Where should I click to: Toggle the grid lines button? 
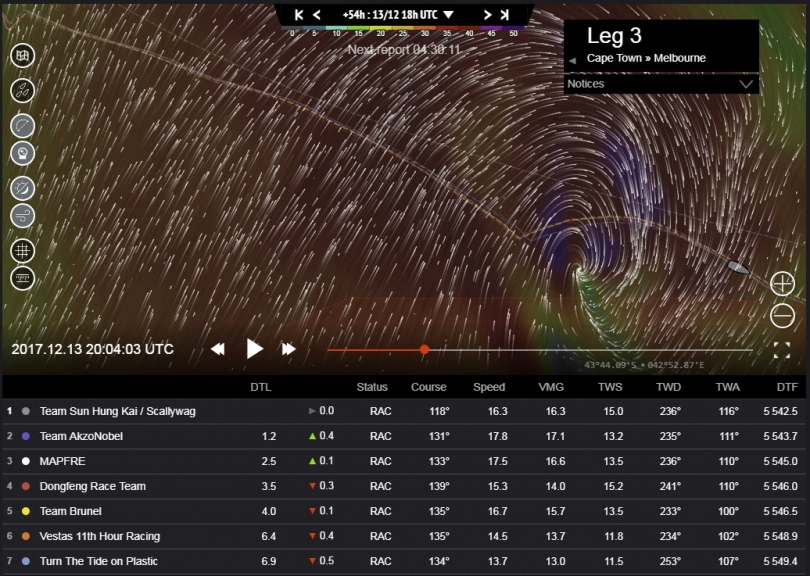click(x=23, y=251)
